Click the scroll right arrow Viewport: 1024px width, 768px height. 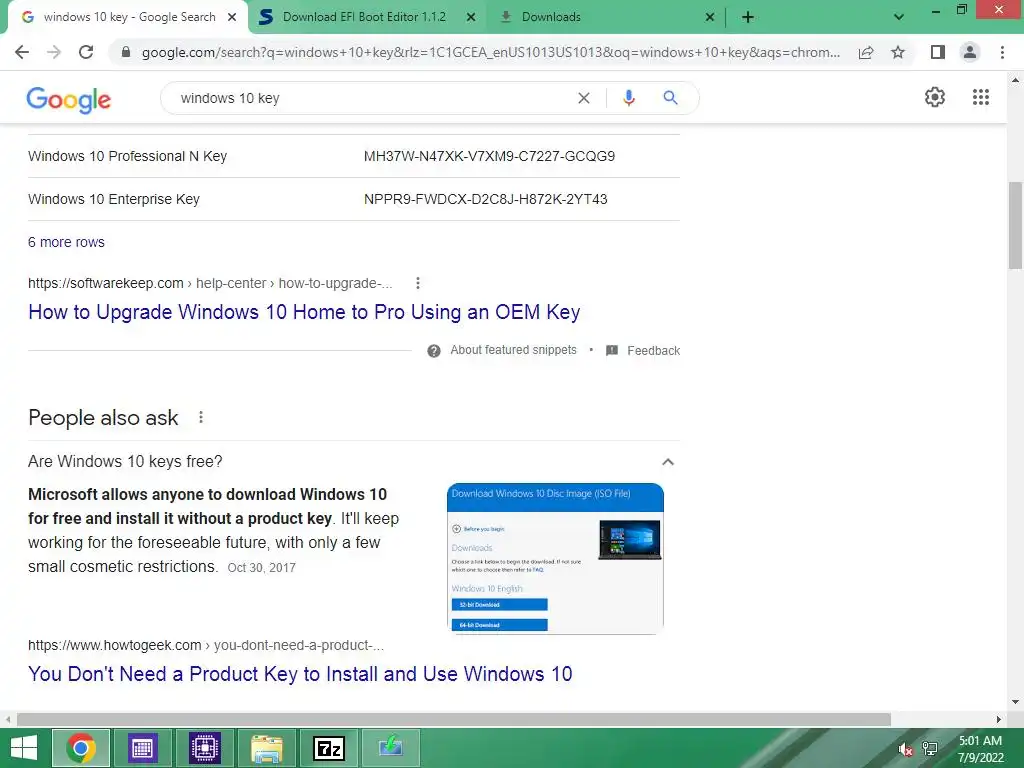coord(998,719)
